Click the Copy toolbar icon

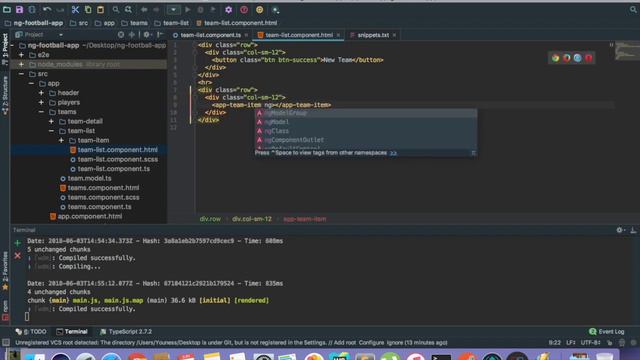(x=88, y=9)
